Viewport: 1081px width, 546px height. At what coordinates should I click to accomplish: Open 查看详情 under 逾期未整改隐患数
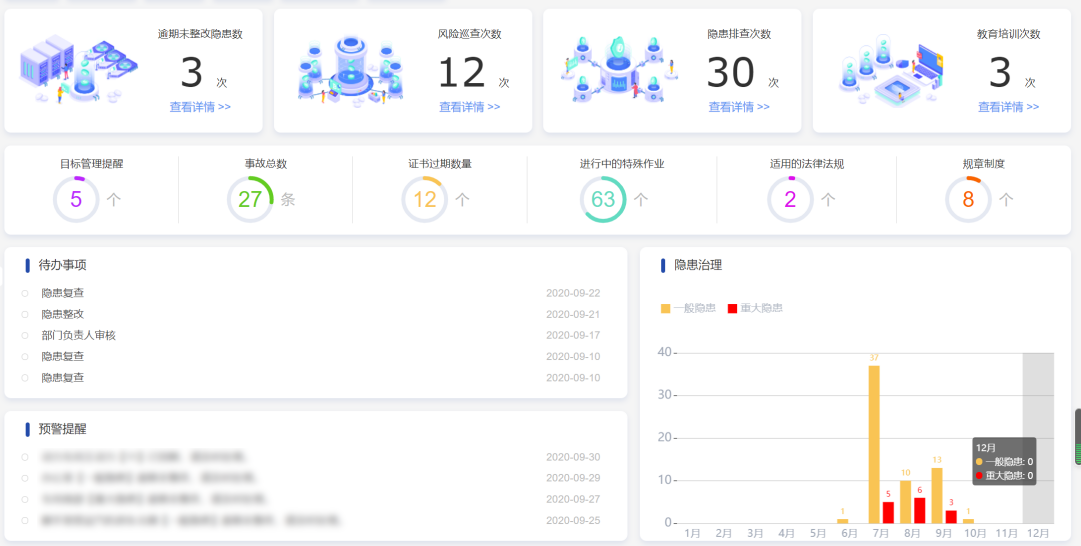200,107
